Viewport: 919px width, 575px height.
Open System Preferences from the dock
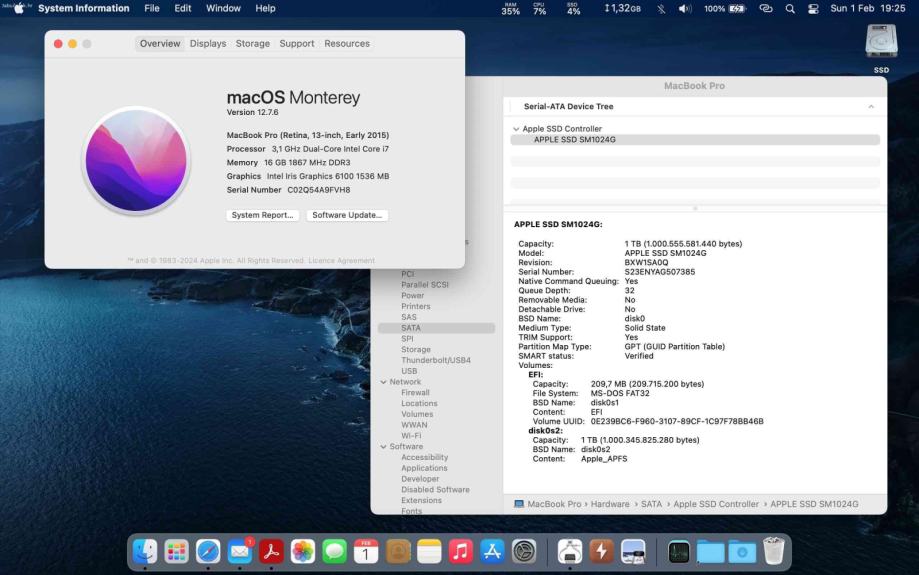click(x=524, y=551)
